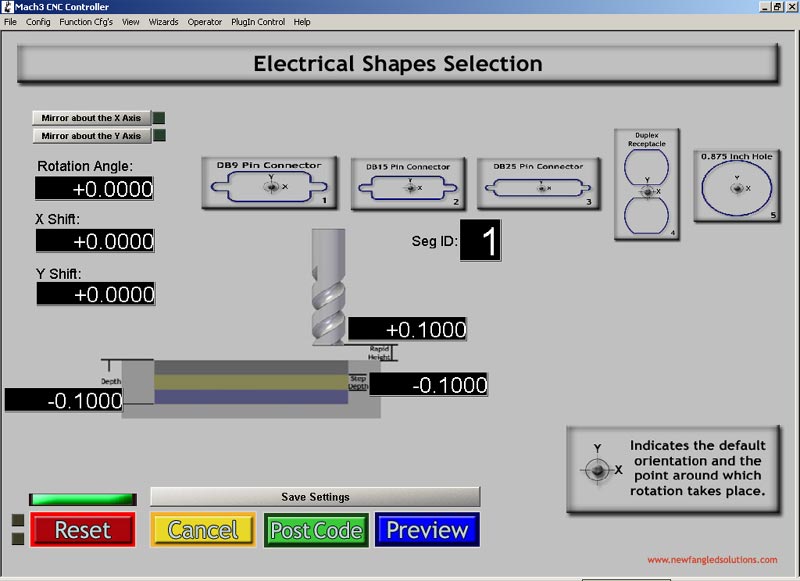This screenshot has height=581, width=800.
Task: Click the yellow Cancel button
Action: [x=203, y=530]
